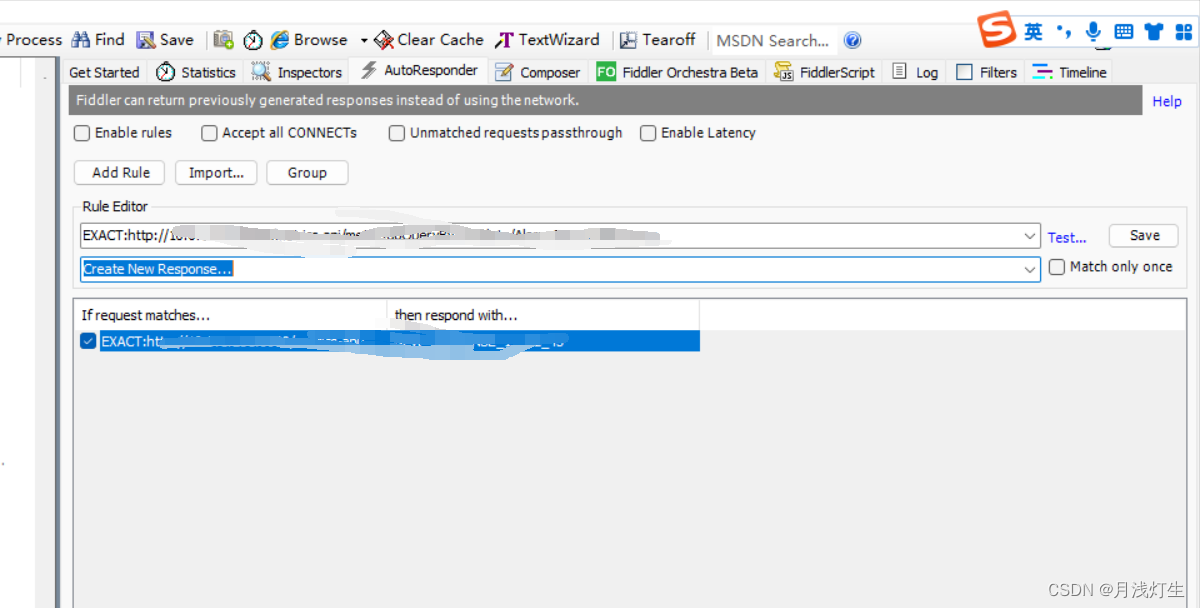
Task: Open the Log tab
Action: tap(915, 72)
